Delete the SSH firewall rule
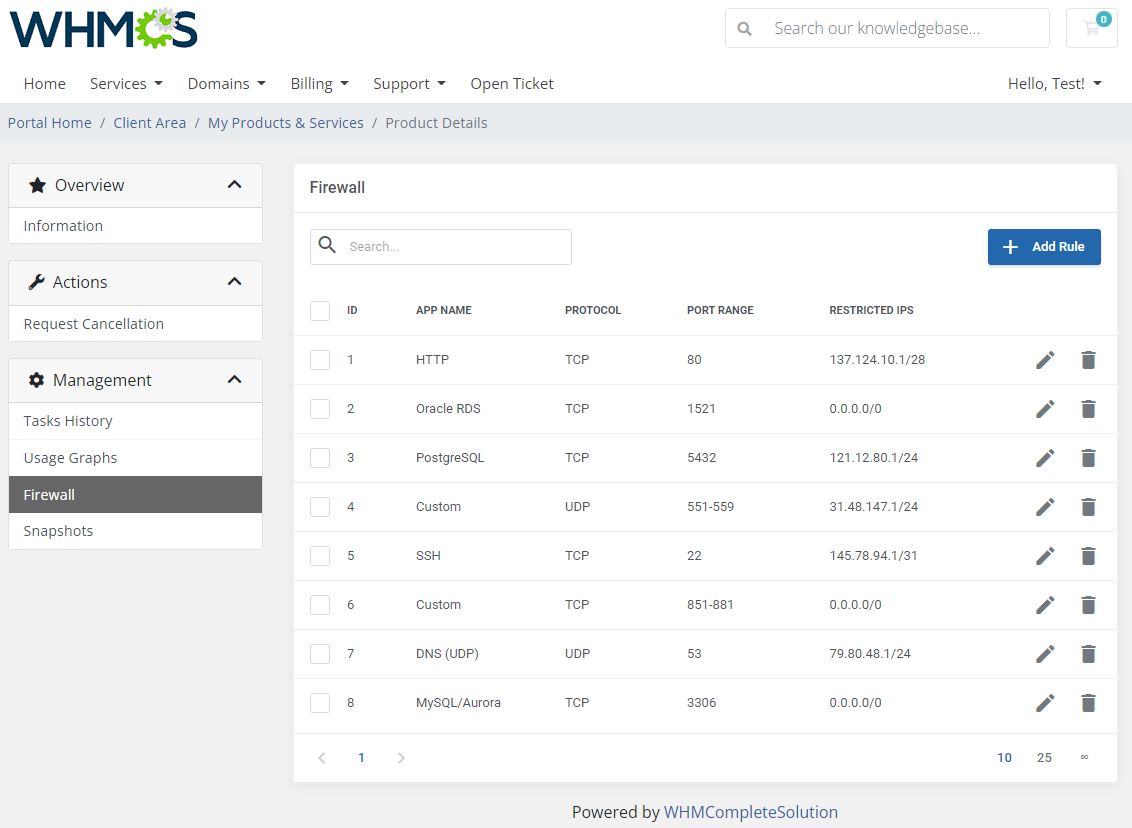The width and height of the screenshot is (1132, 828). coord(1088,556)
